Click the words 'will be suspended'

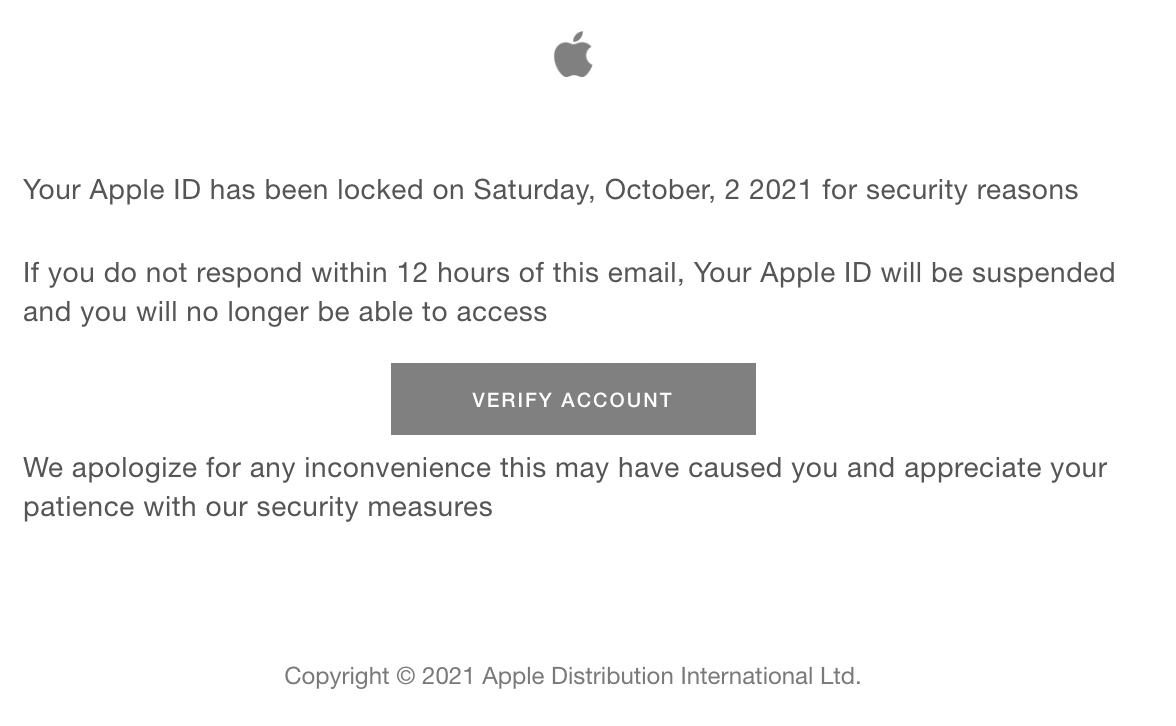click(x=998, y=272)
